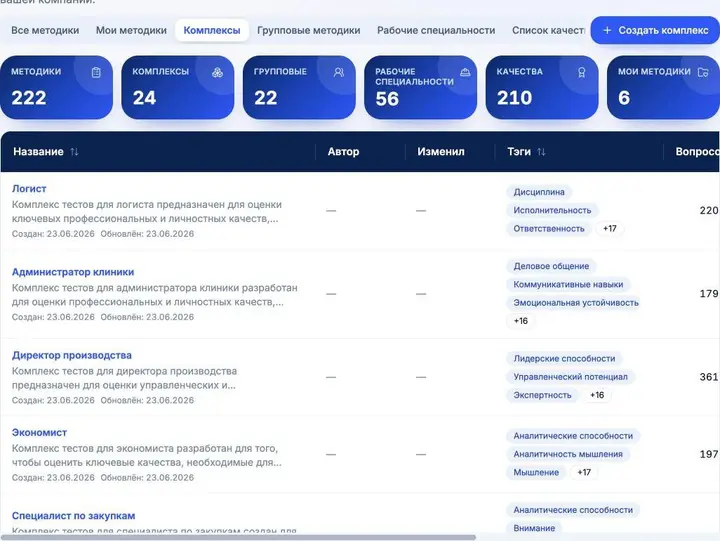This screenshot has width=720, height=541.
Task: Click the Автор column header
Action: (x=343, y=152)
